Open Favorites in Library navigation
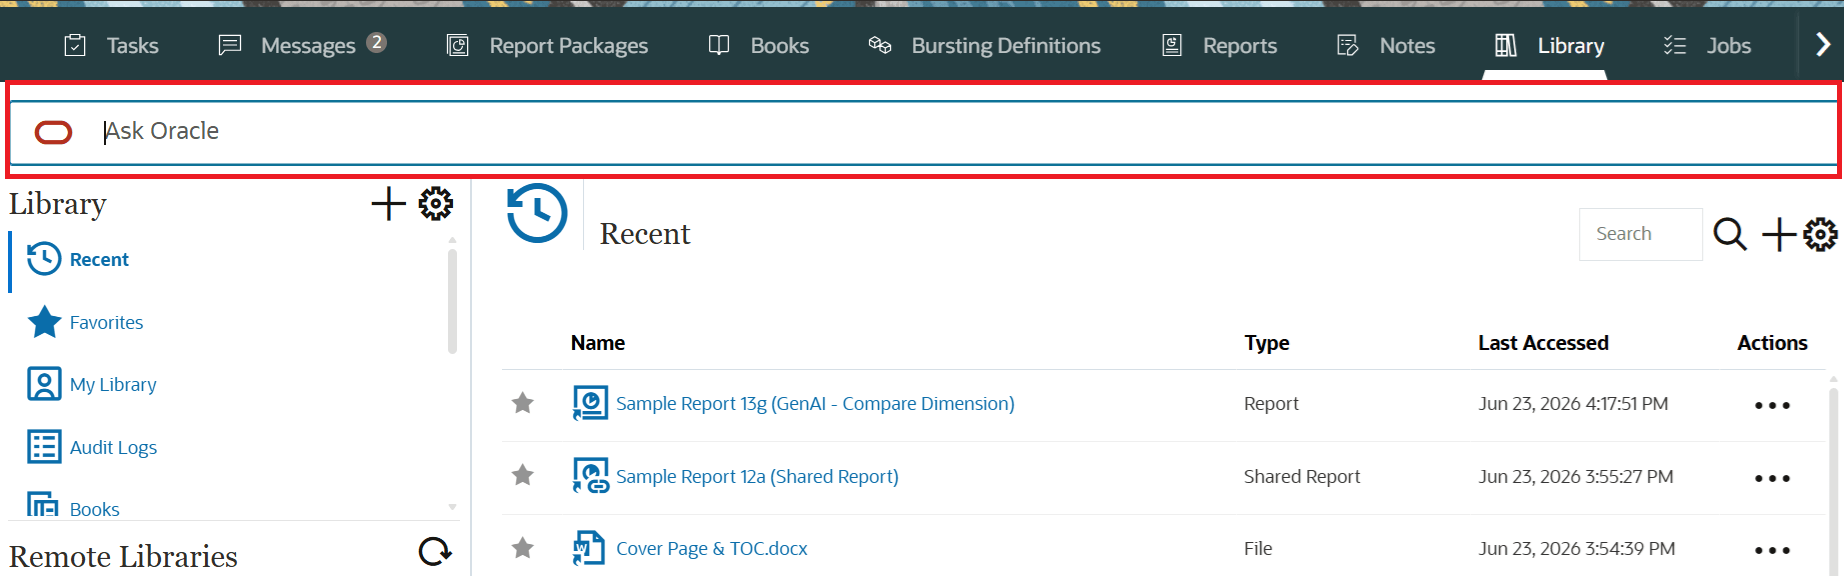Image resolution: width=1844 pixels, height=576 pixels. 106,323
